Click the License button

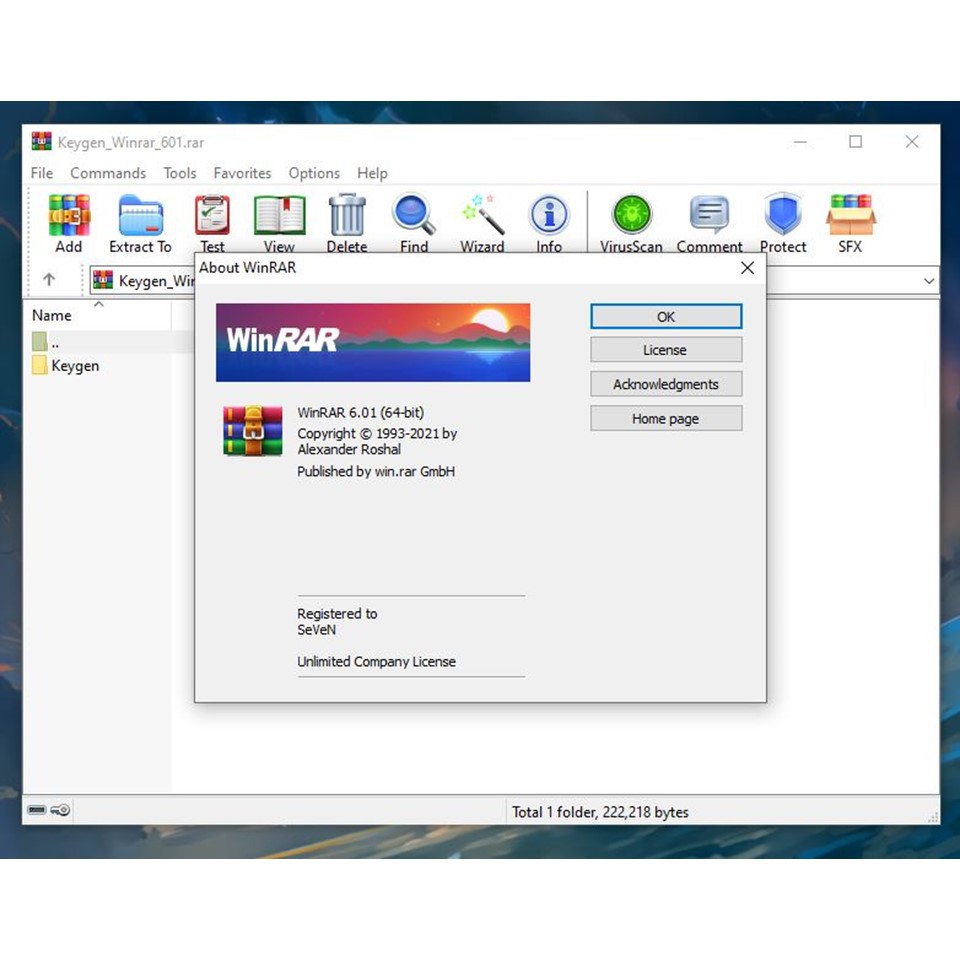[x=666, y=350]
